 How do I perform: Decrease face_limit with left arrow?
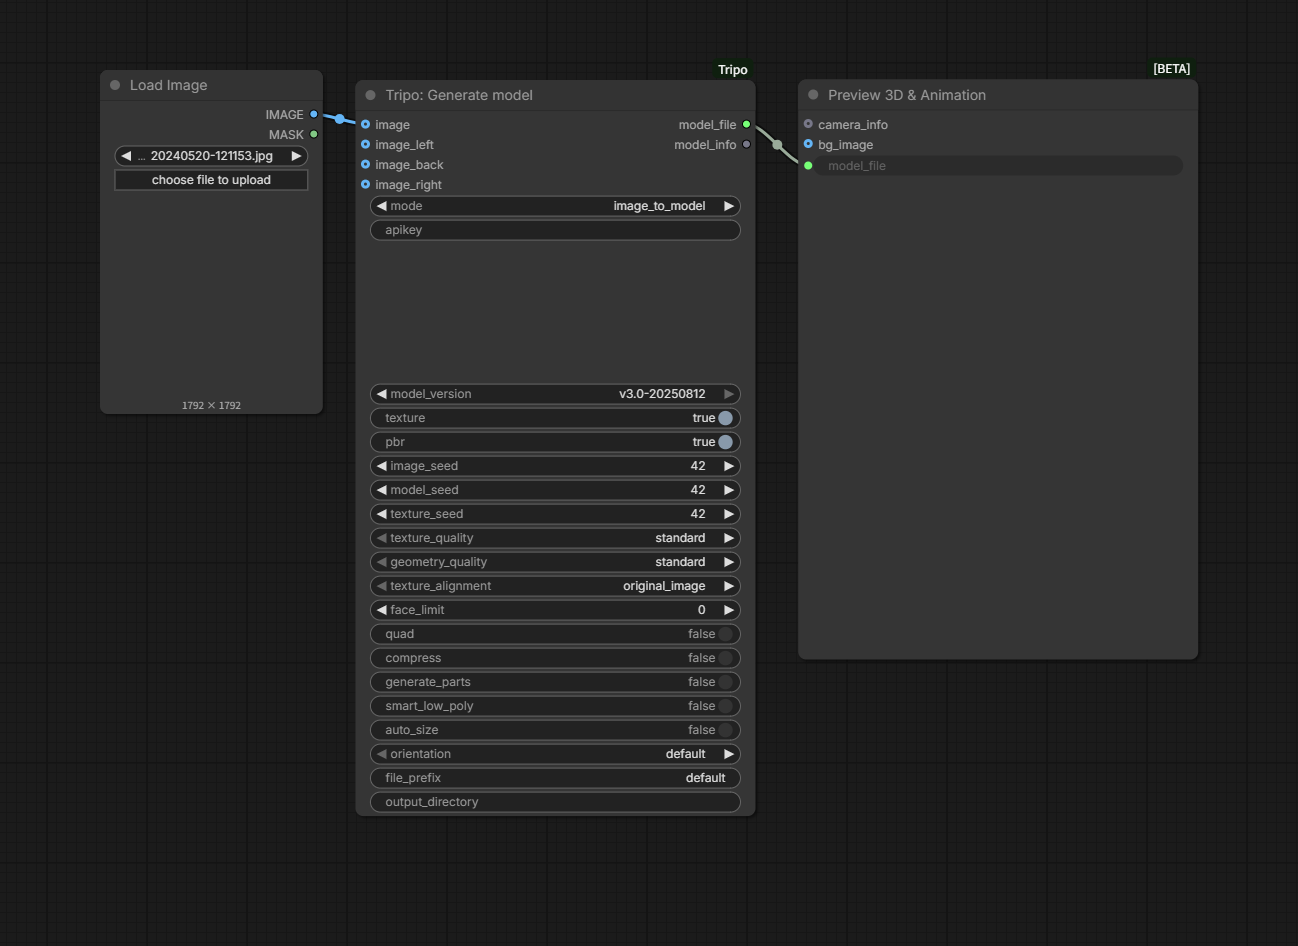[381, 610]
